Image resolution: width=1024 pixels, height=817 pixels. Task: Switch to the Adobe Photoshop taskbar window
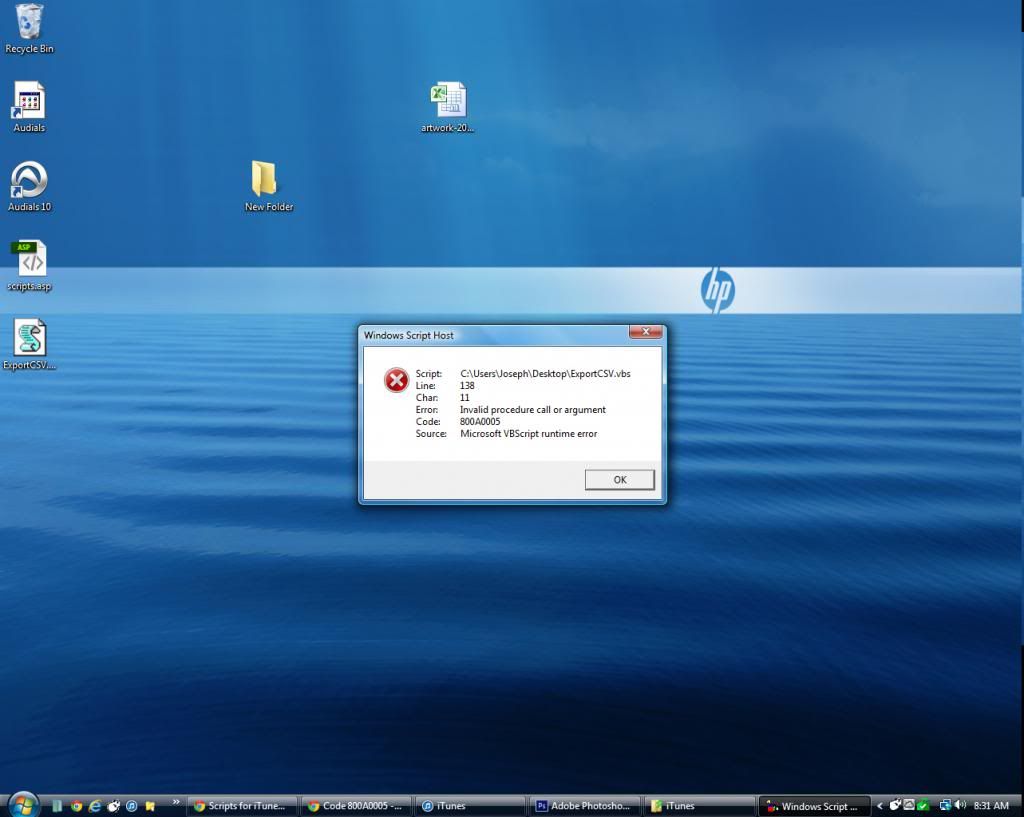pos(584,806)
